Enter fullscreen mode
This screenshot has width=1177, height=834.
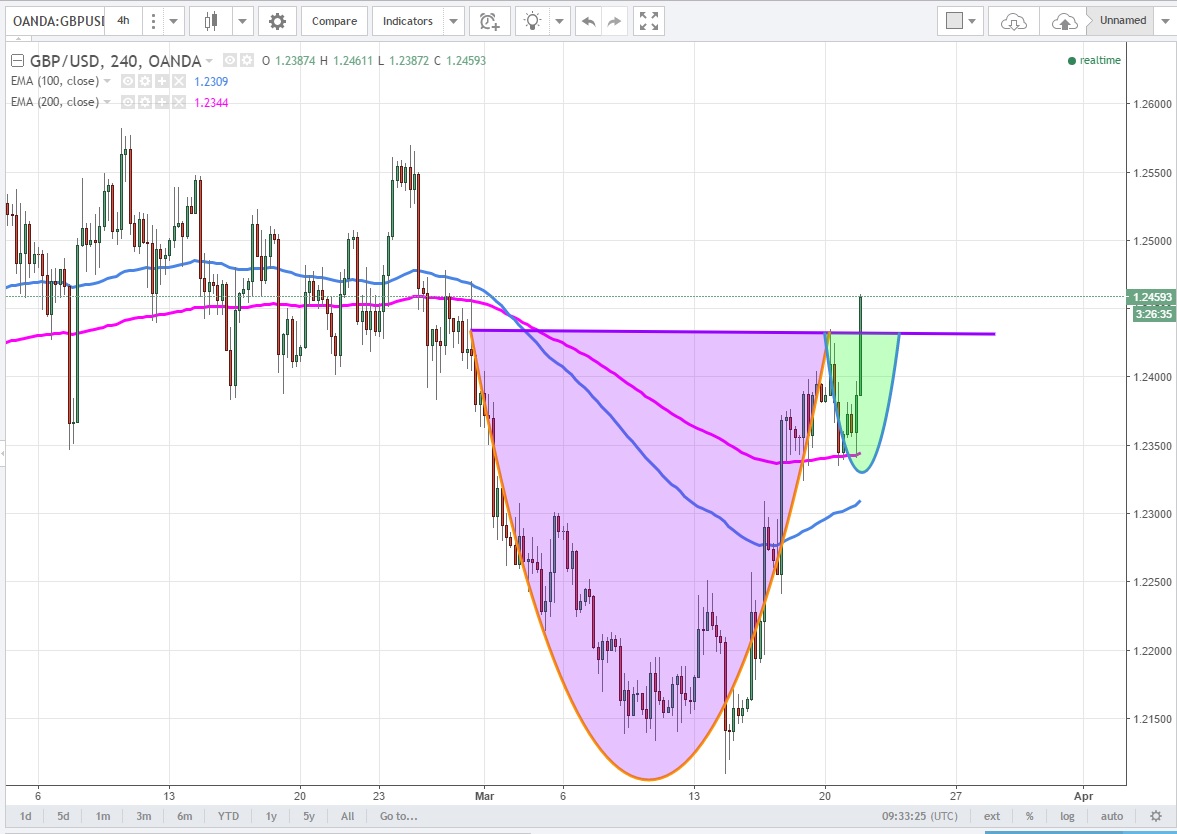(x=649, y=21)
